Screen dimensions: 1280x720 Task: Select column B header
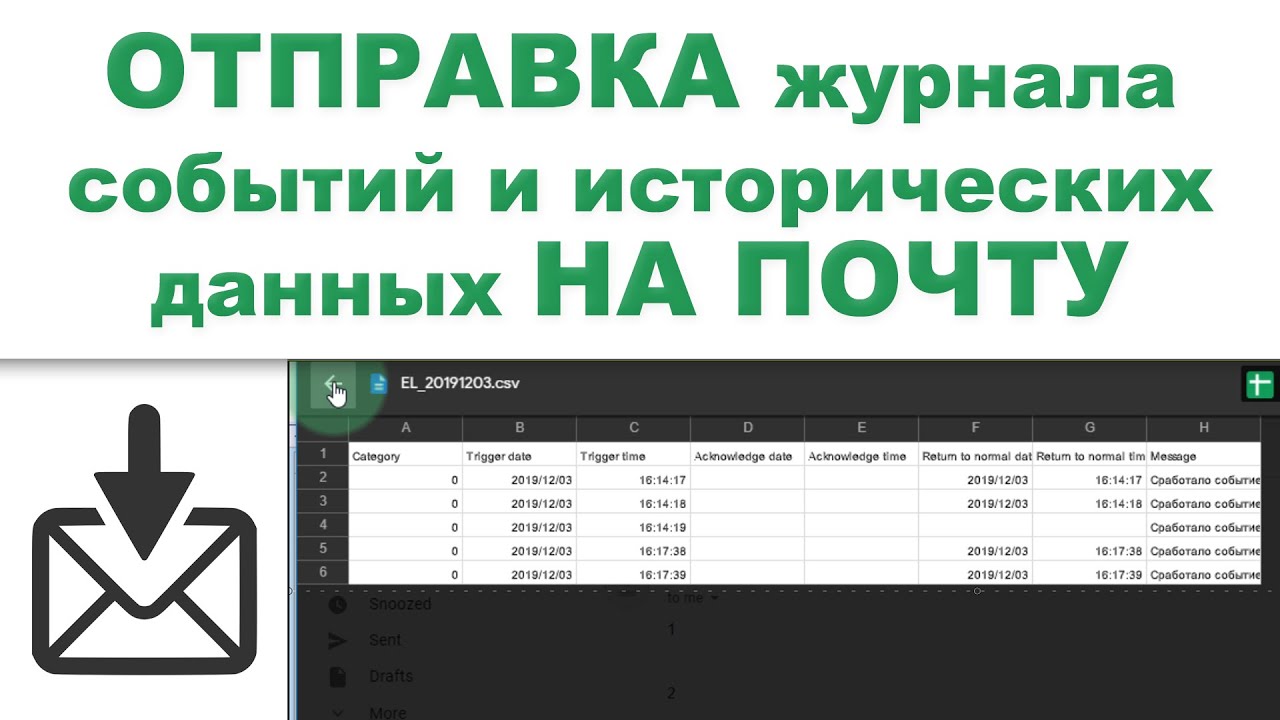[520, 428]
